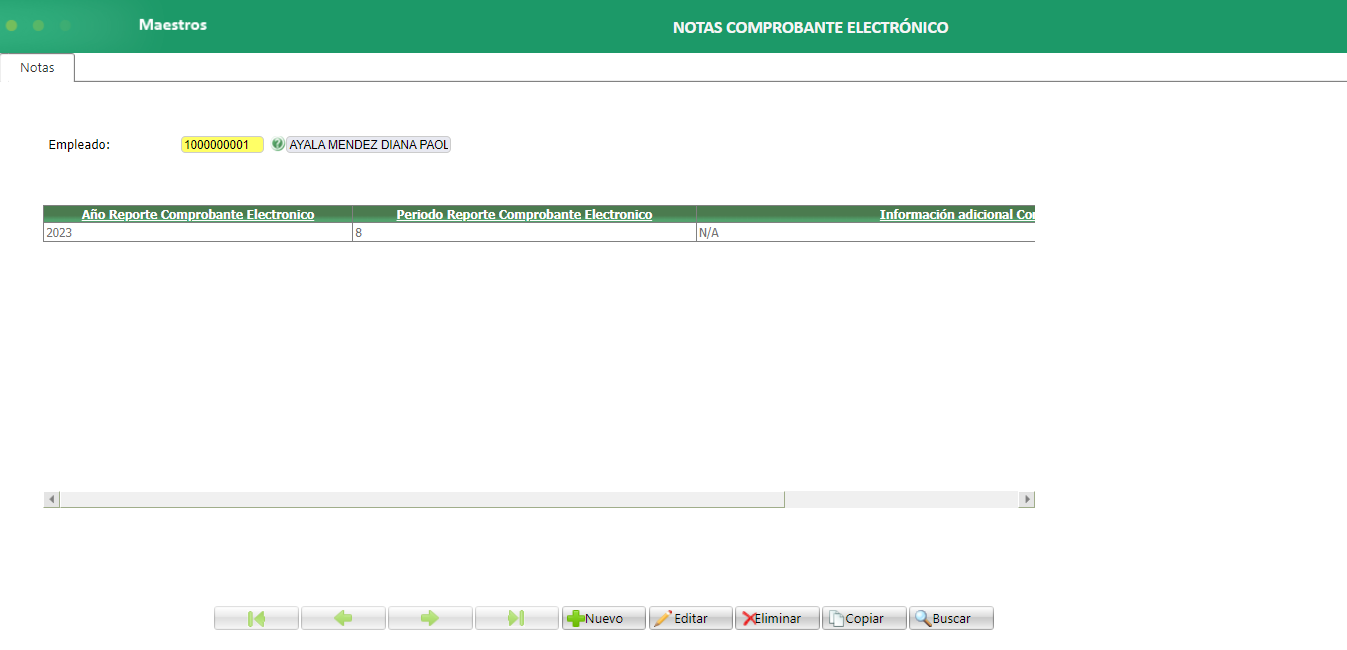Go to the previous record
Image resolution: width=1347 pixels, height=650 pixels.
tap(343, 618)
